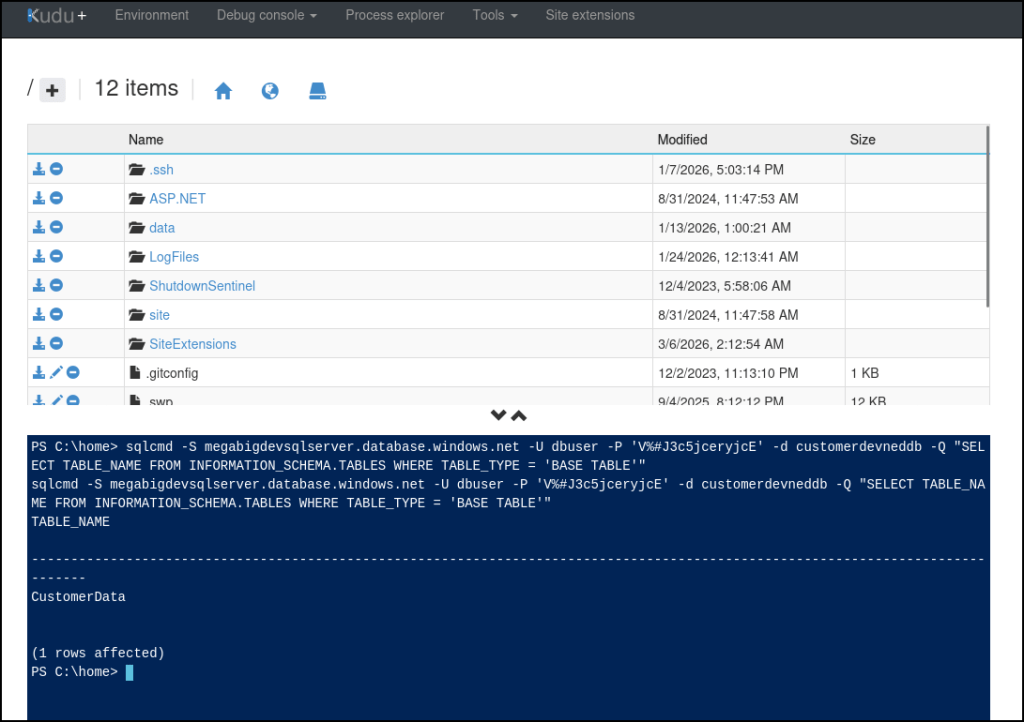Screen dimensions: 1024x722
Task: Download the .ssh folder
Action: [x=39, y=170]
